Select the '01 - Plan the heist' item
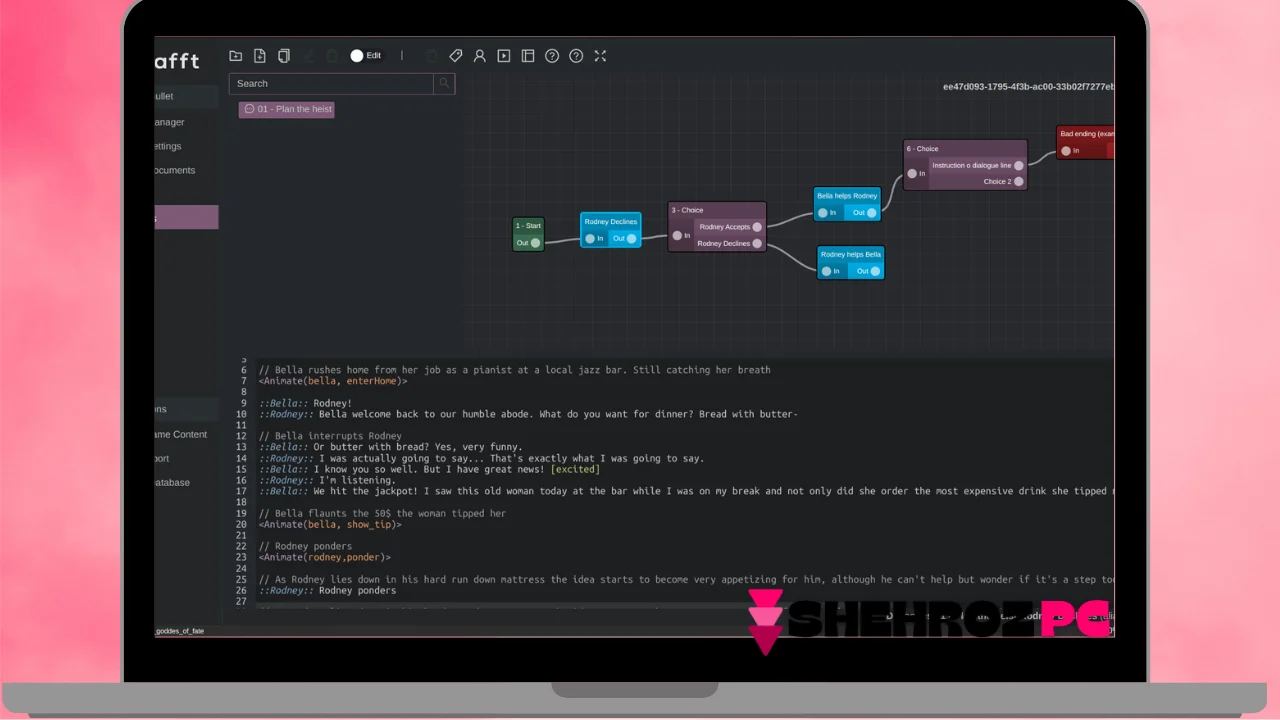Image resolution: width=1280 pixels, height=720 pixels. point(287,109)
